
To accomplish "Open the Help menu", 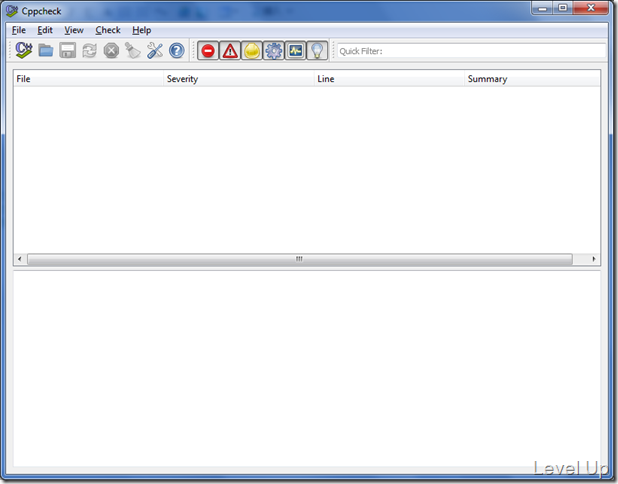I will point(141,30).
